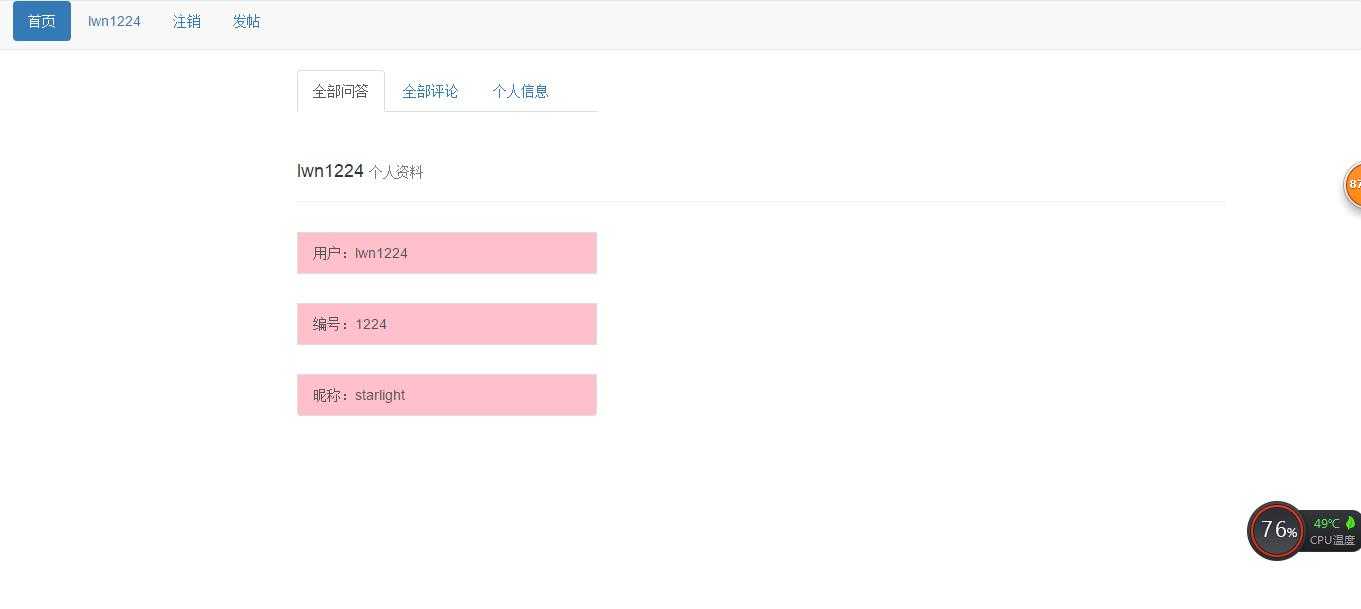
Task: Go to the 首页 home button
Action: click(x=42, y=21)
